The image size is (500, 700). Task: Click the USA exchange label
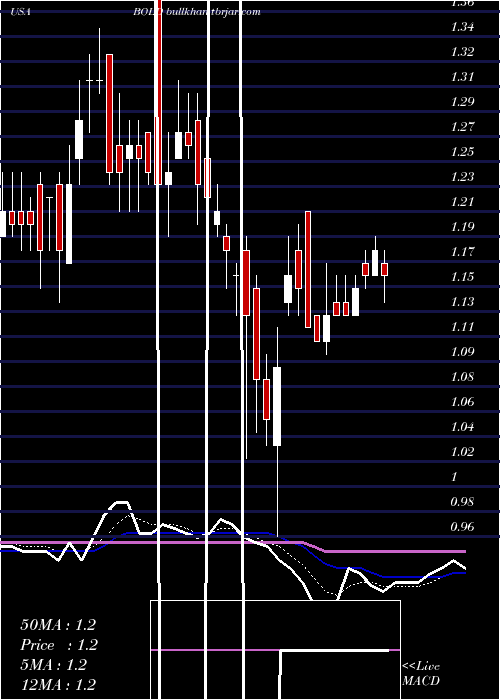click(21, 12)
